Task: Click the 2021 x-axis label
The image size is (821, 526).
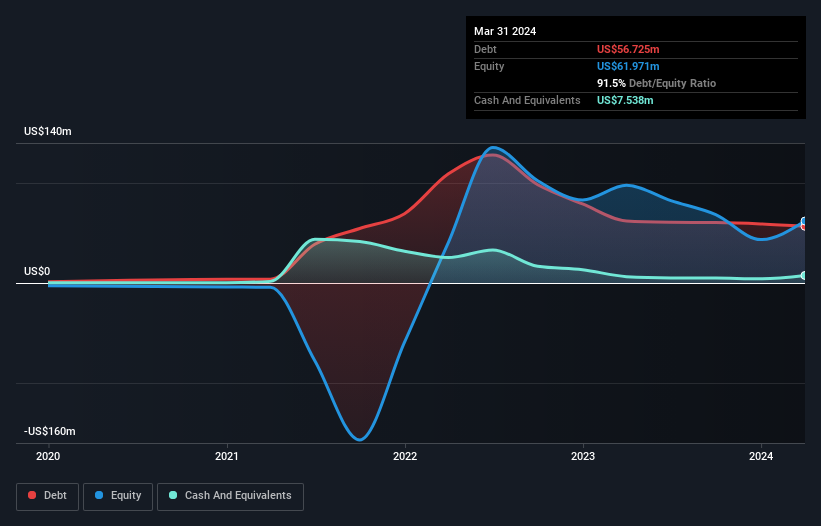Action: [x=227, y=456]
